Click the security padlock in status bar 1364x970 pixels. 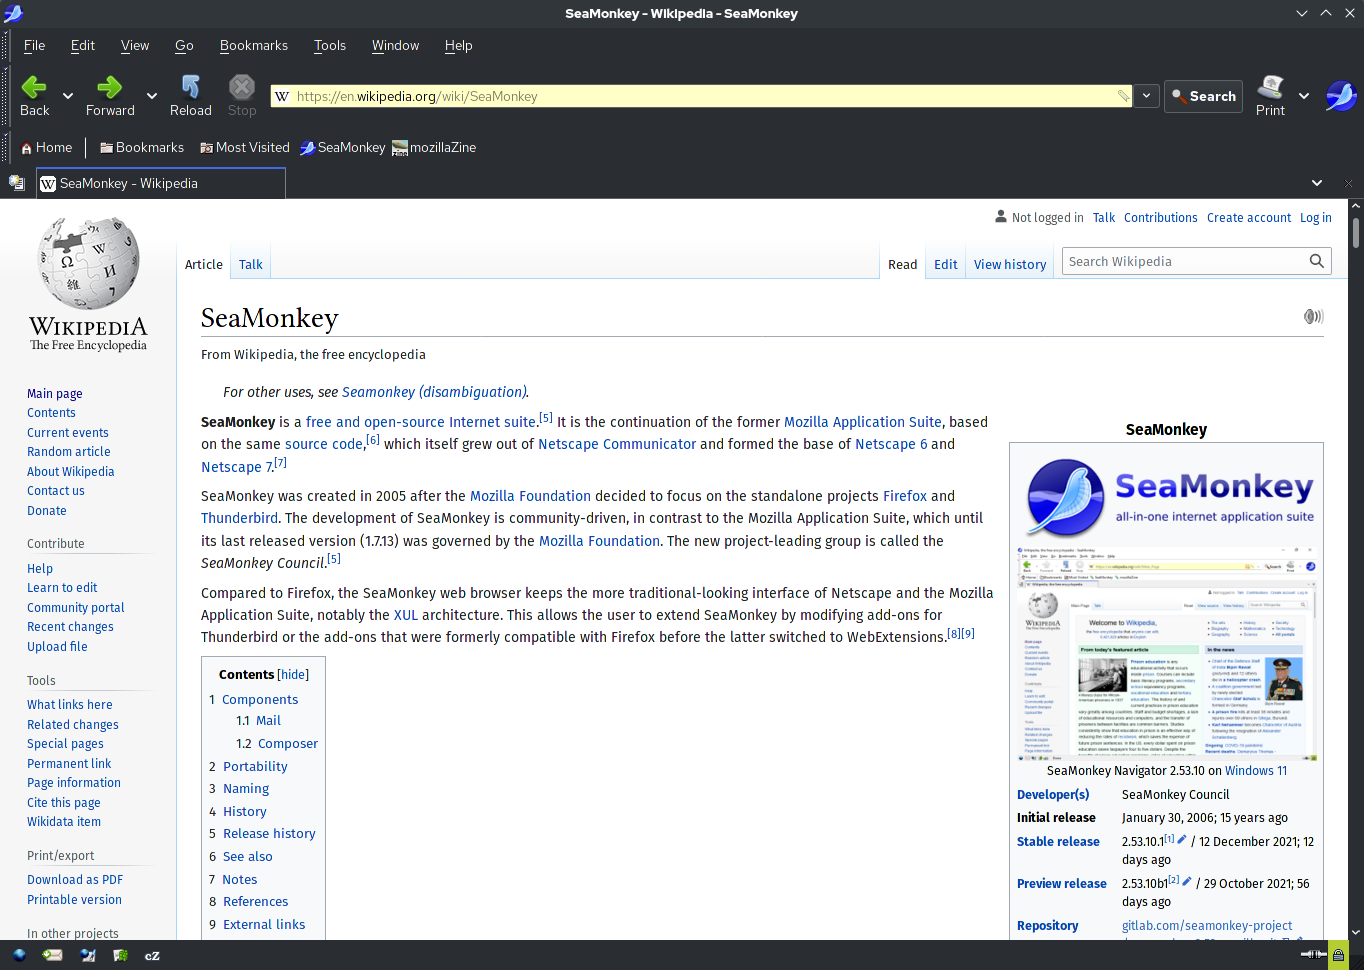pyautogui.click(x=1338, y=955)
